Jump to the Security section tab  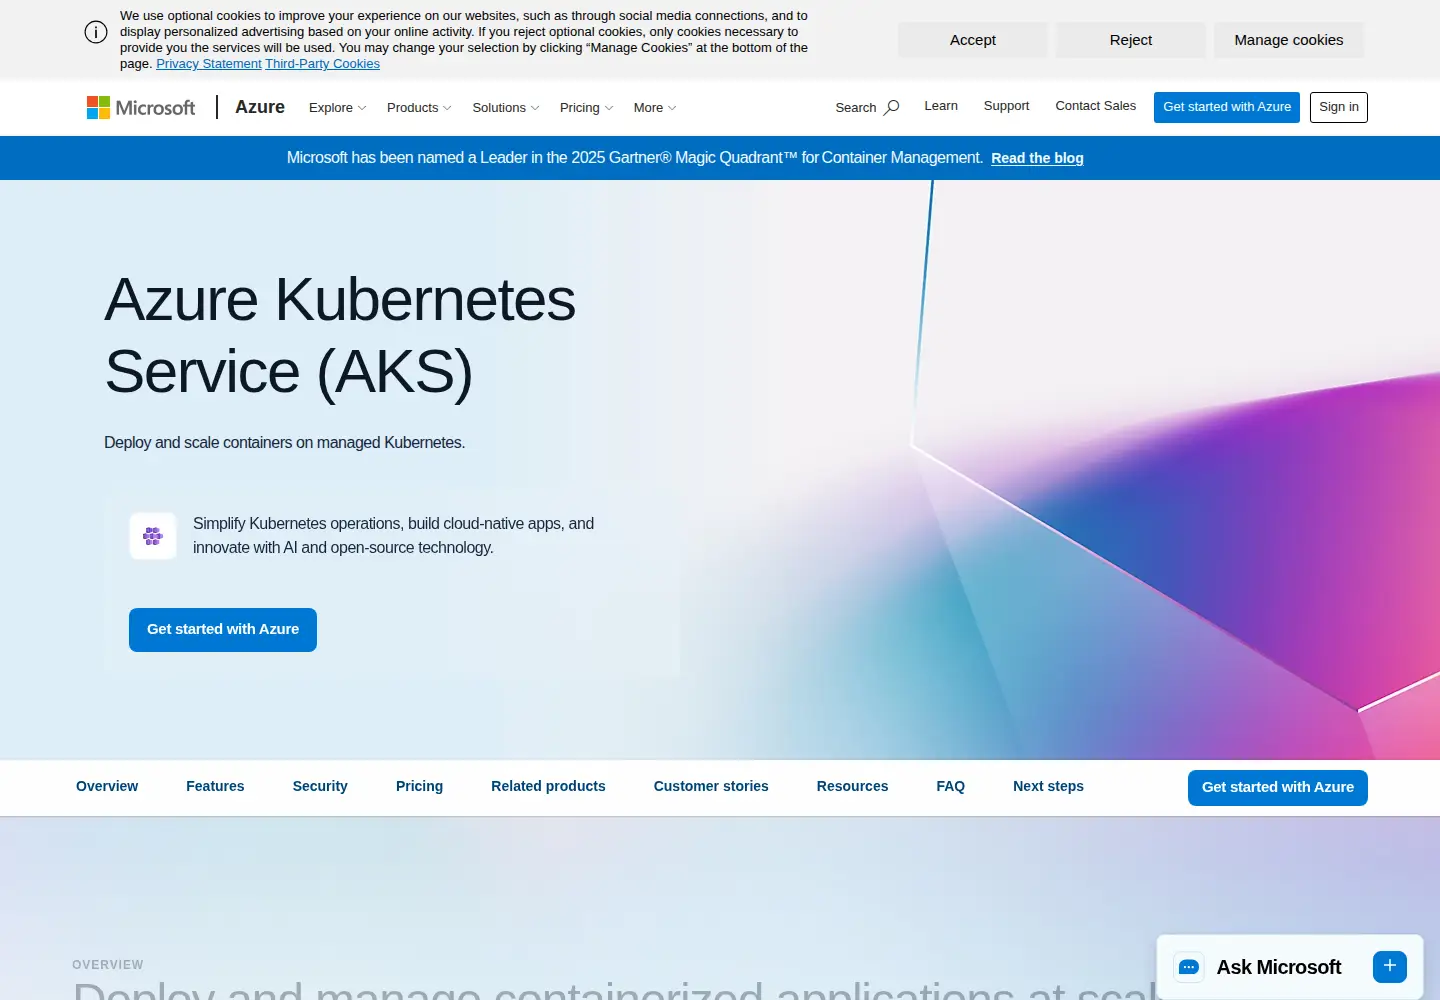(x=320, y=786)
